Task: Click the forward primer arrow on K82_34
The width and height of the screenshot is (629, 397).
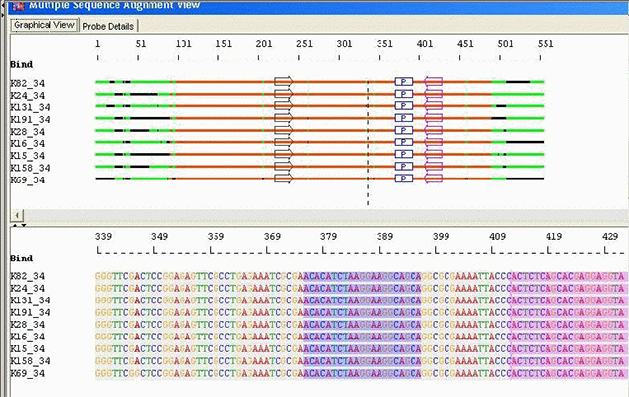Action: [x=284, y=82]
